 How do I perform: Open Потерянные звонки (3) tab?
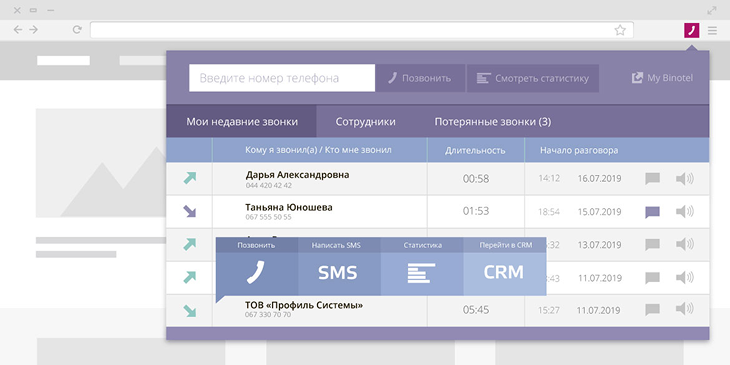click(493, 122)
